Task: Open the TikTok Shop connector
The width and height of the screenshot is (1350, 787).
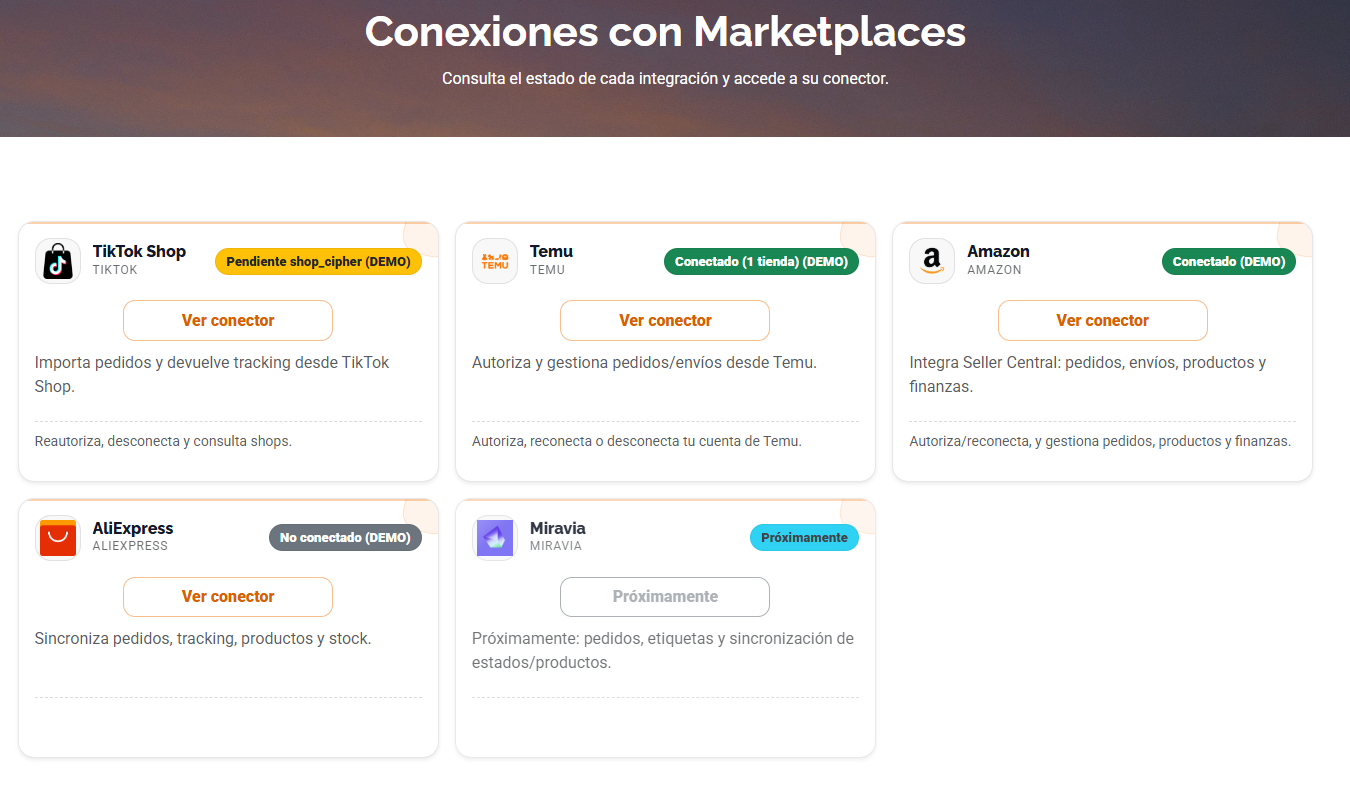Action: pos(227,320)
